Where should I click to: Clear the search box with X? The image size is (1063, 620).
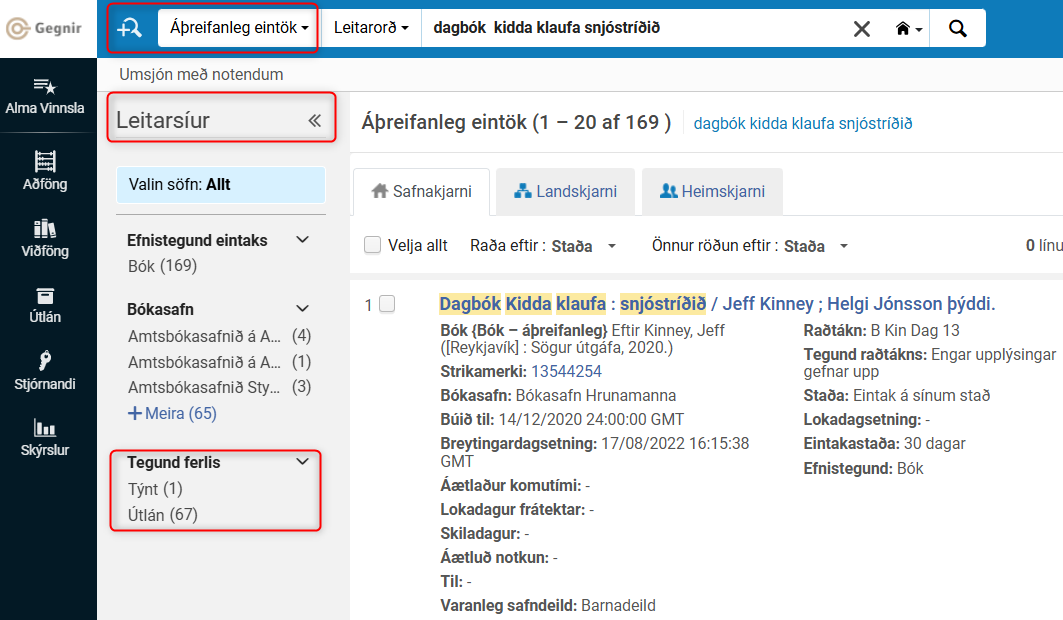(862, 28)
